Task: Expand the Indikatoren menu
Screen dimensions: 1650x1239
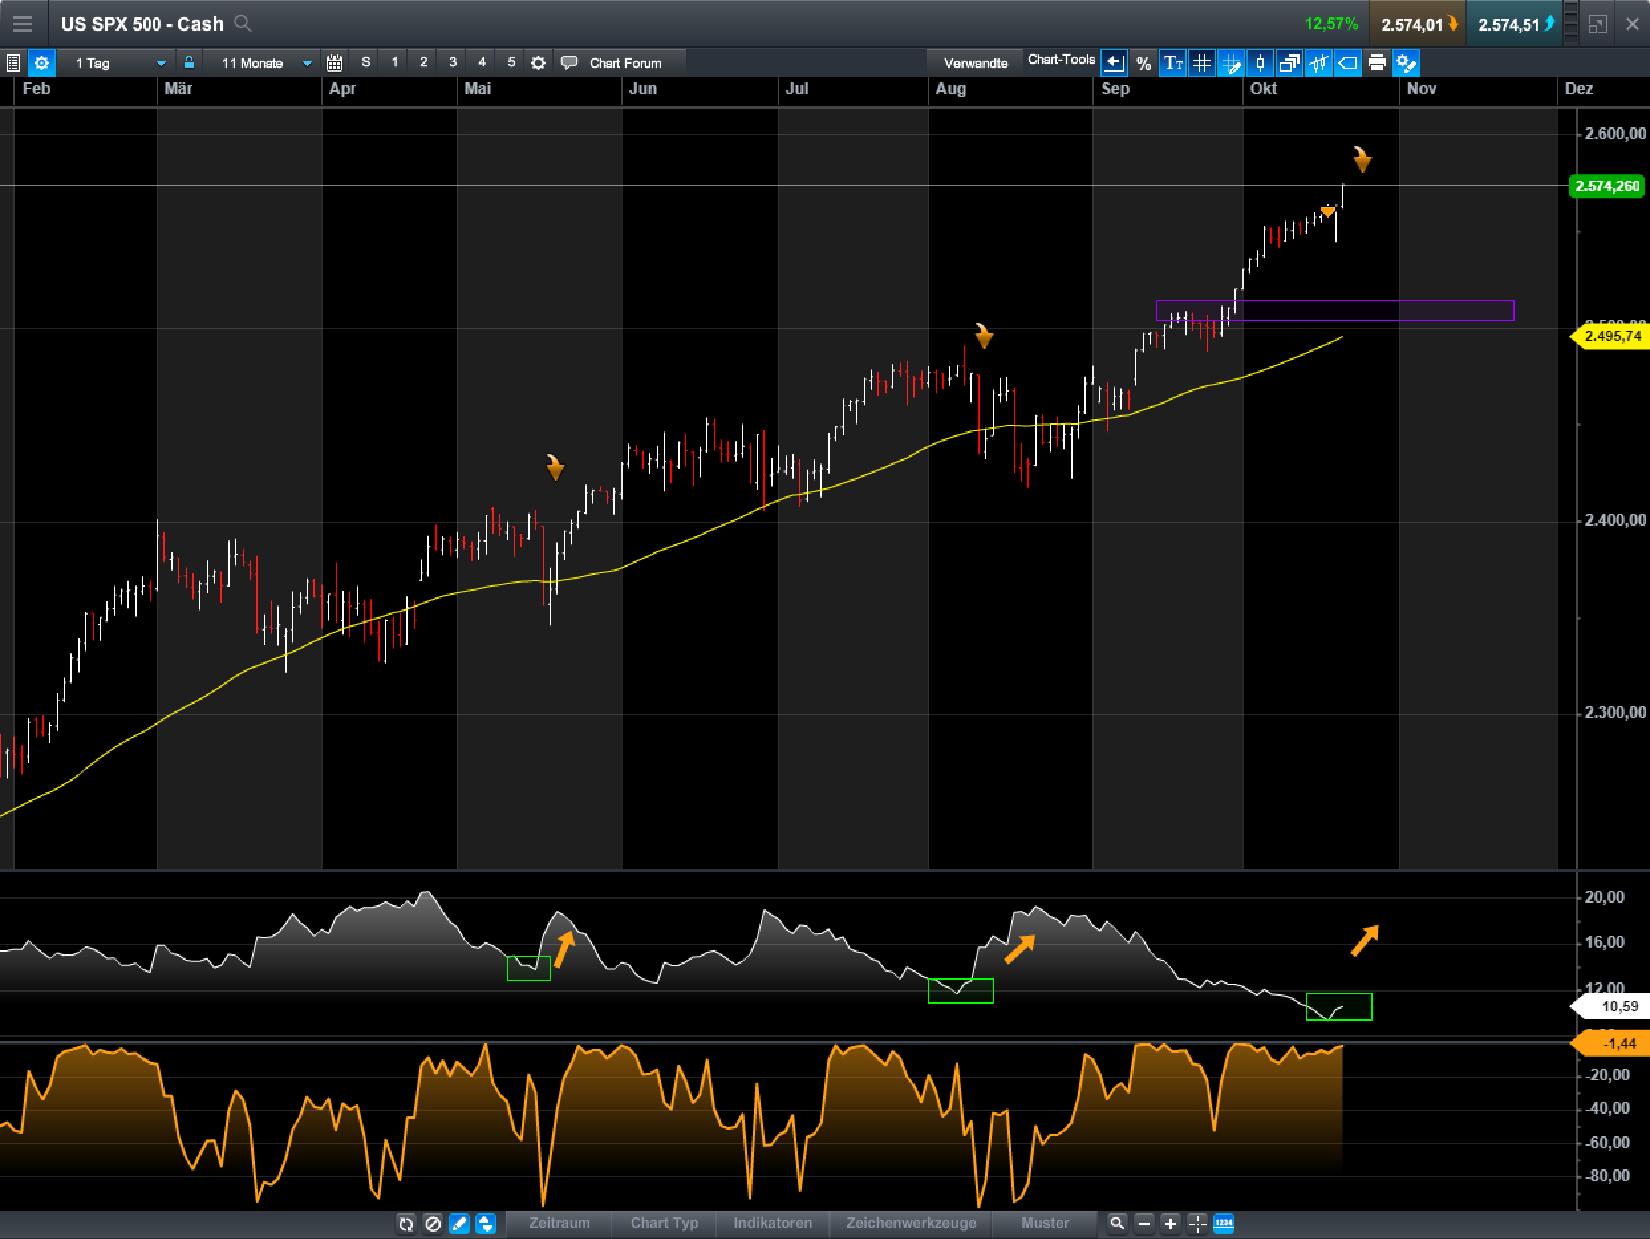Action: (x=774, y=1224)
